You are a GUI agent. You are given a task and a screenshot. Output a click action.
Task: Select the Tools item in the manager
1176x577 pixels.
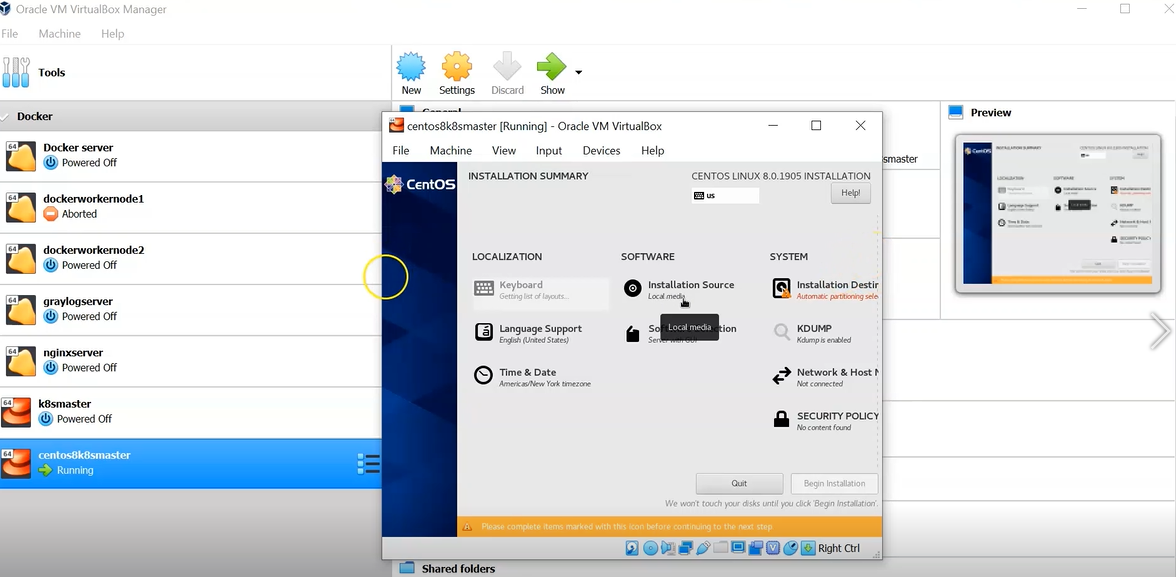(195, 73)
